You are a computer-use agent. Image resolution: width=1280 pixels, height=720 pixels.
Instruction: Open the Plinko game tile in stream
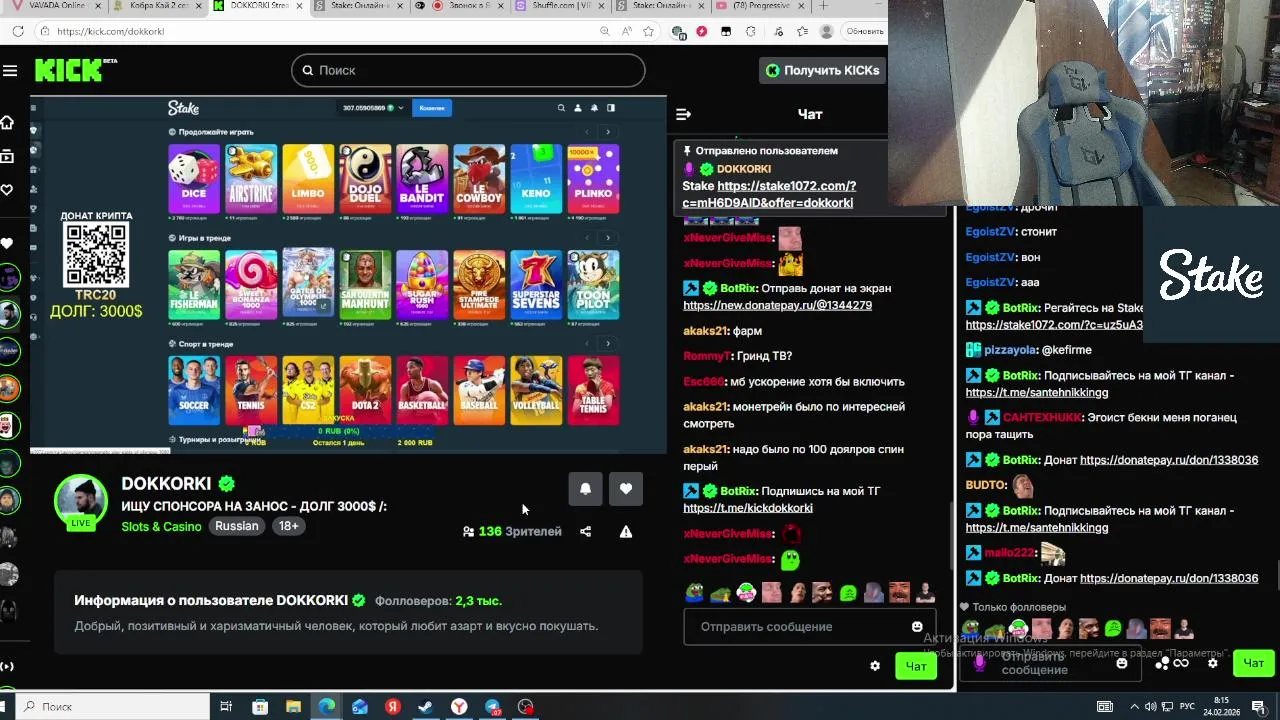coord(593,179)
